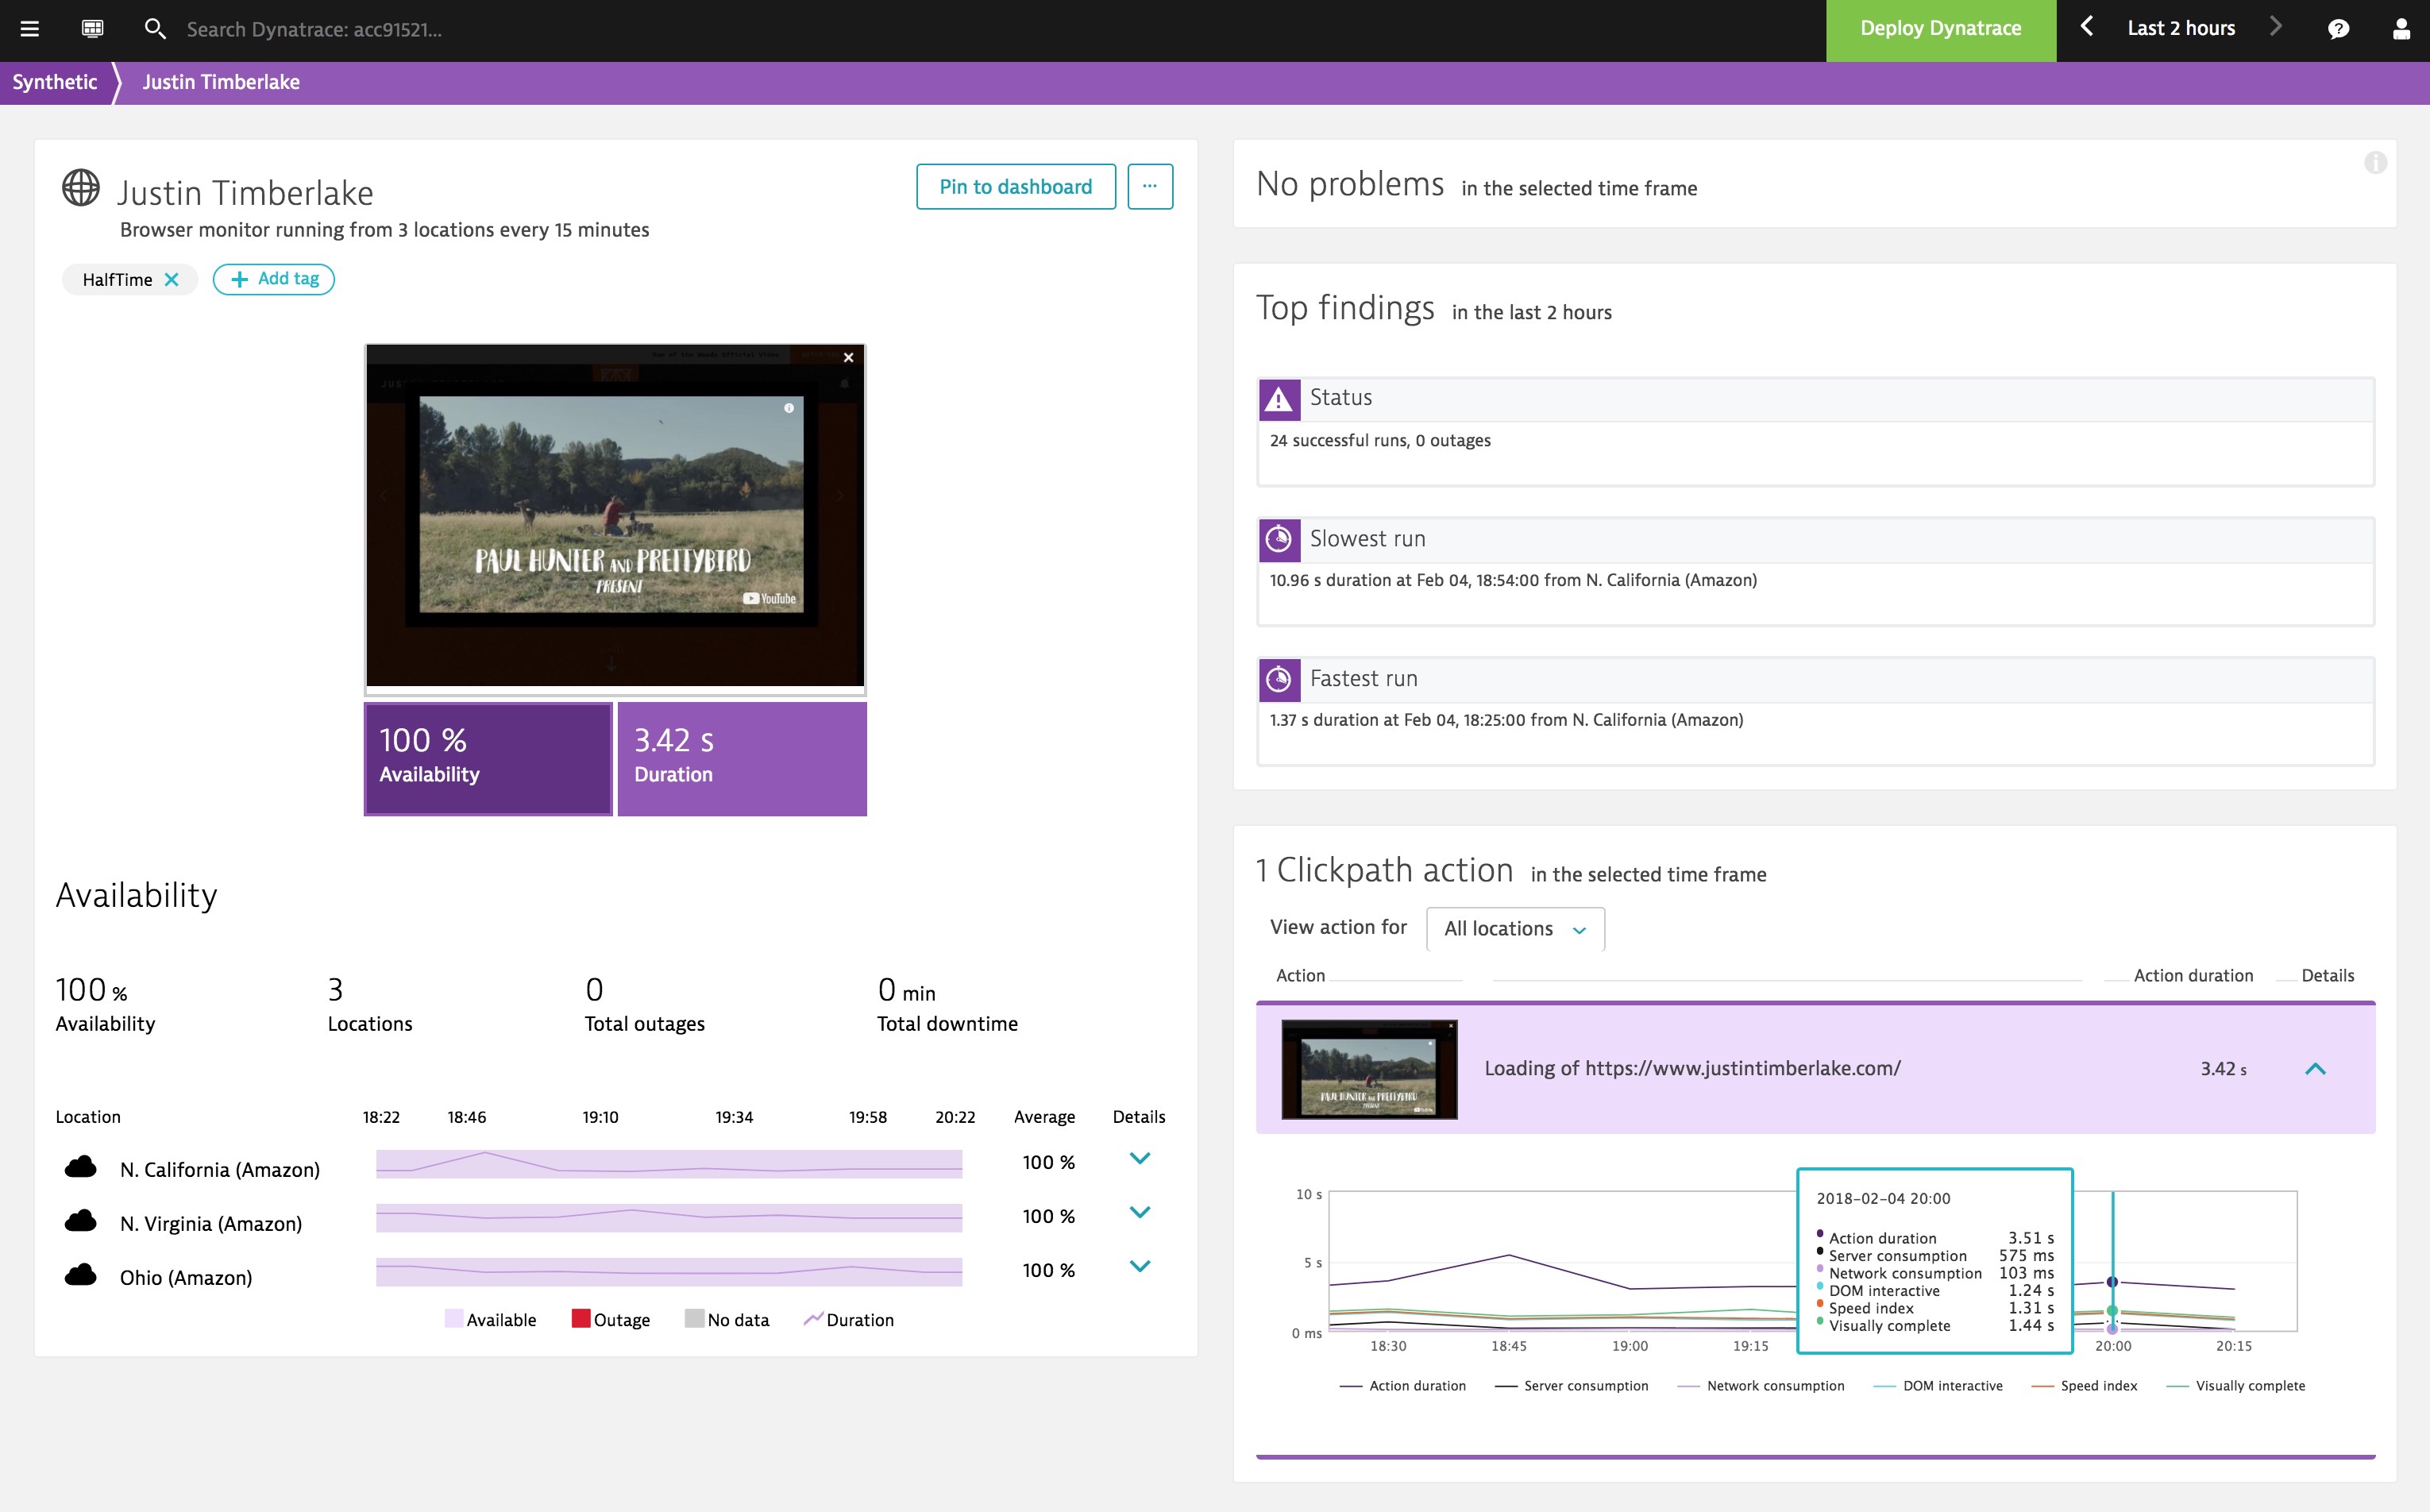Screen dimensions: 2430x1512
Task: Toggle Outage legend swatch
Action: click(x=580, y=1319)
